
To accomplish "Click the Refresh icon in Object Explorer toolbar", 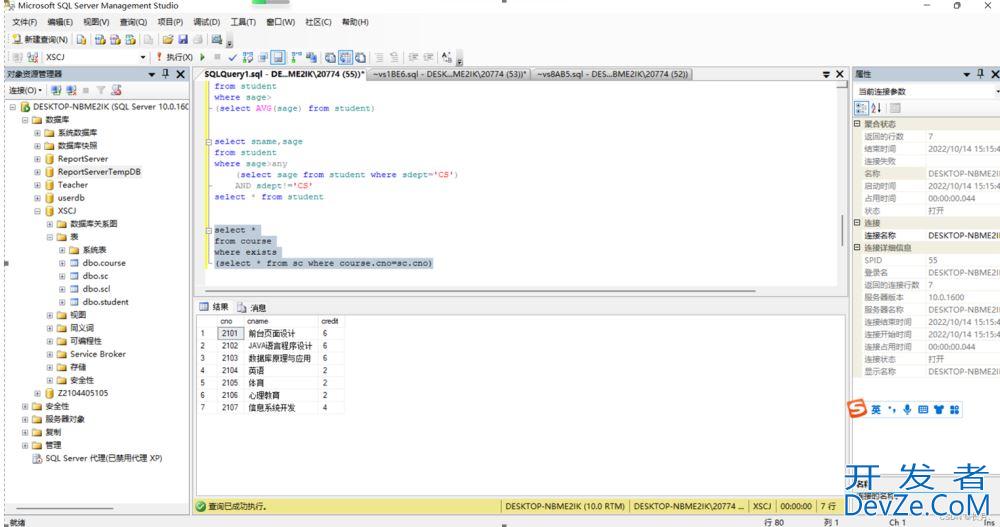I will 116,91.
